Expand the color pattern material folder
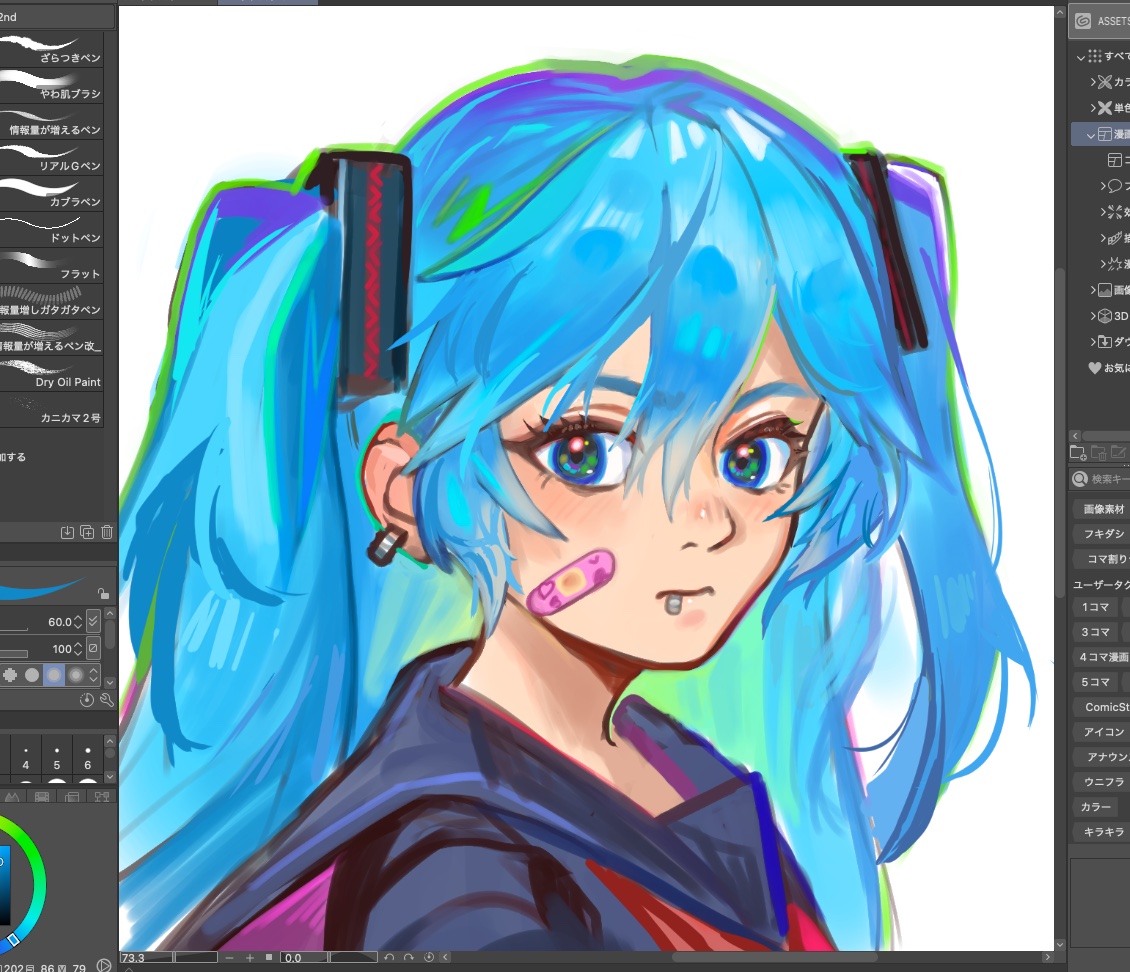This screenshot has width=1130, height=972. (x=1093, y=82)
